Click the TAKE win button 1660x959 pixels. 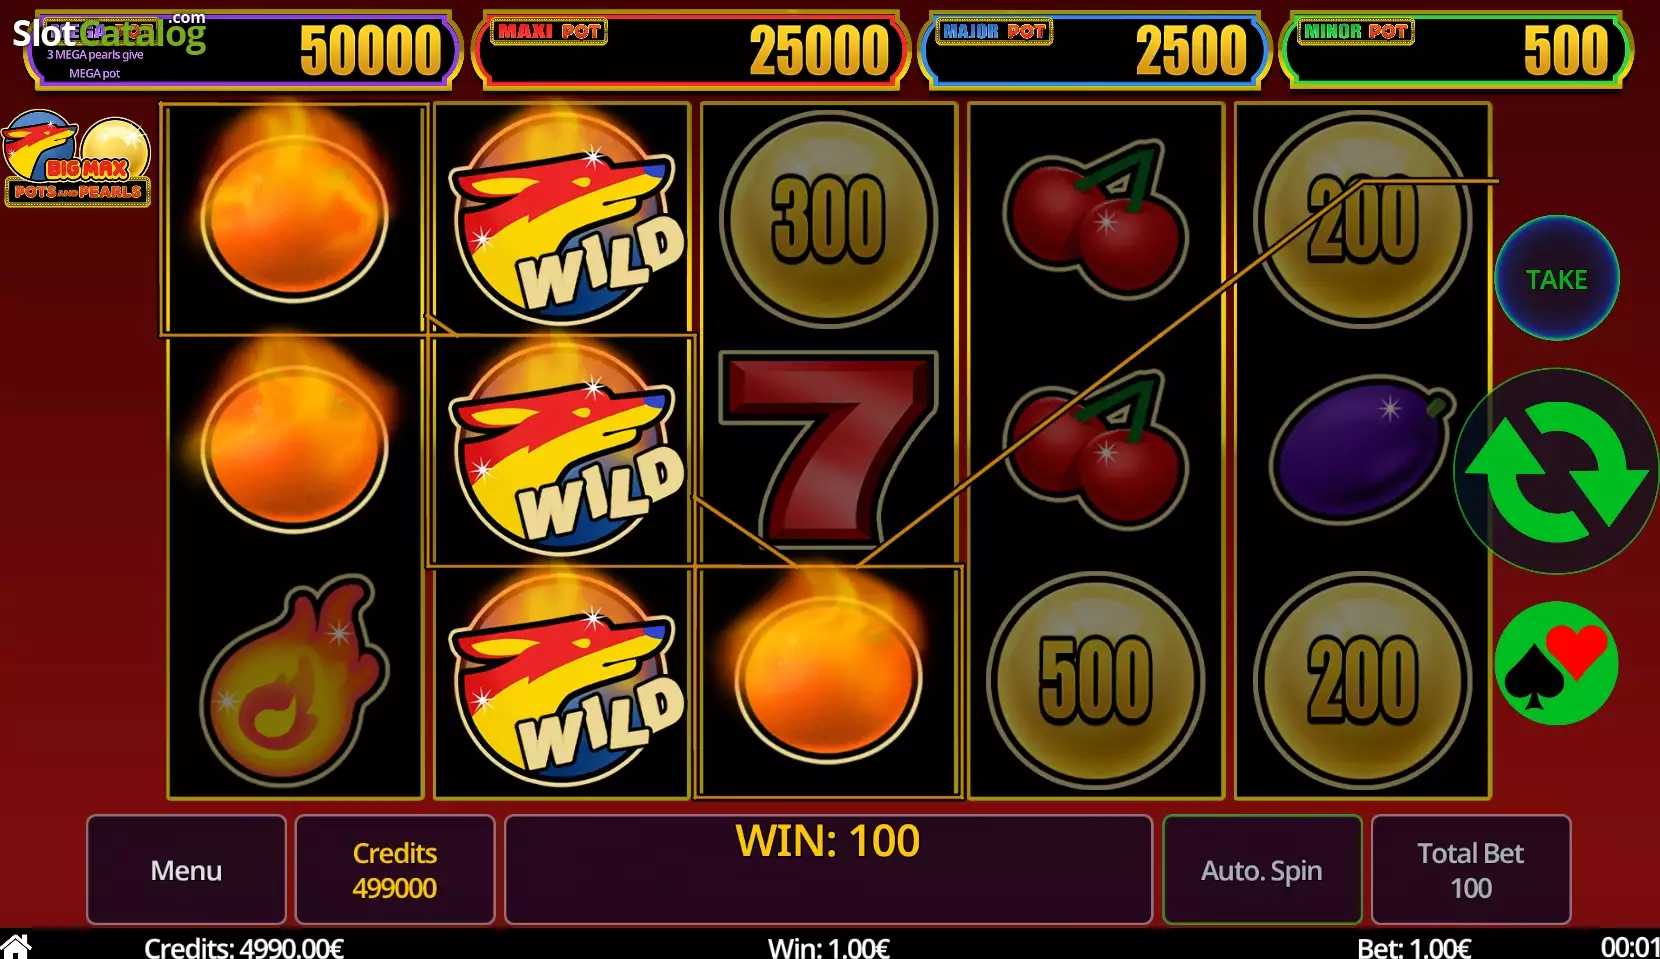coord(1556,279)
